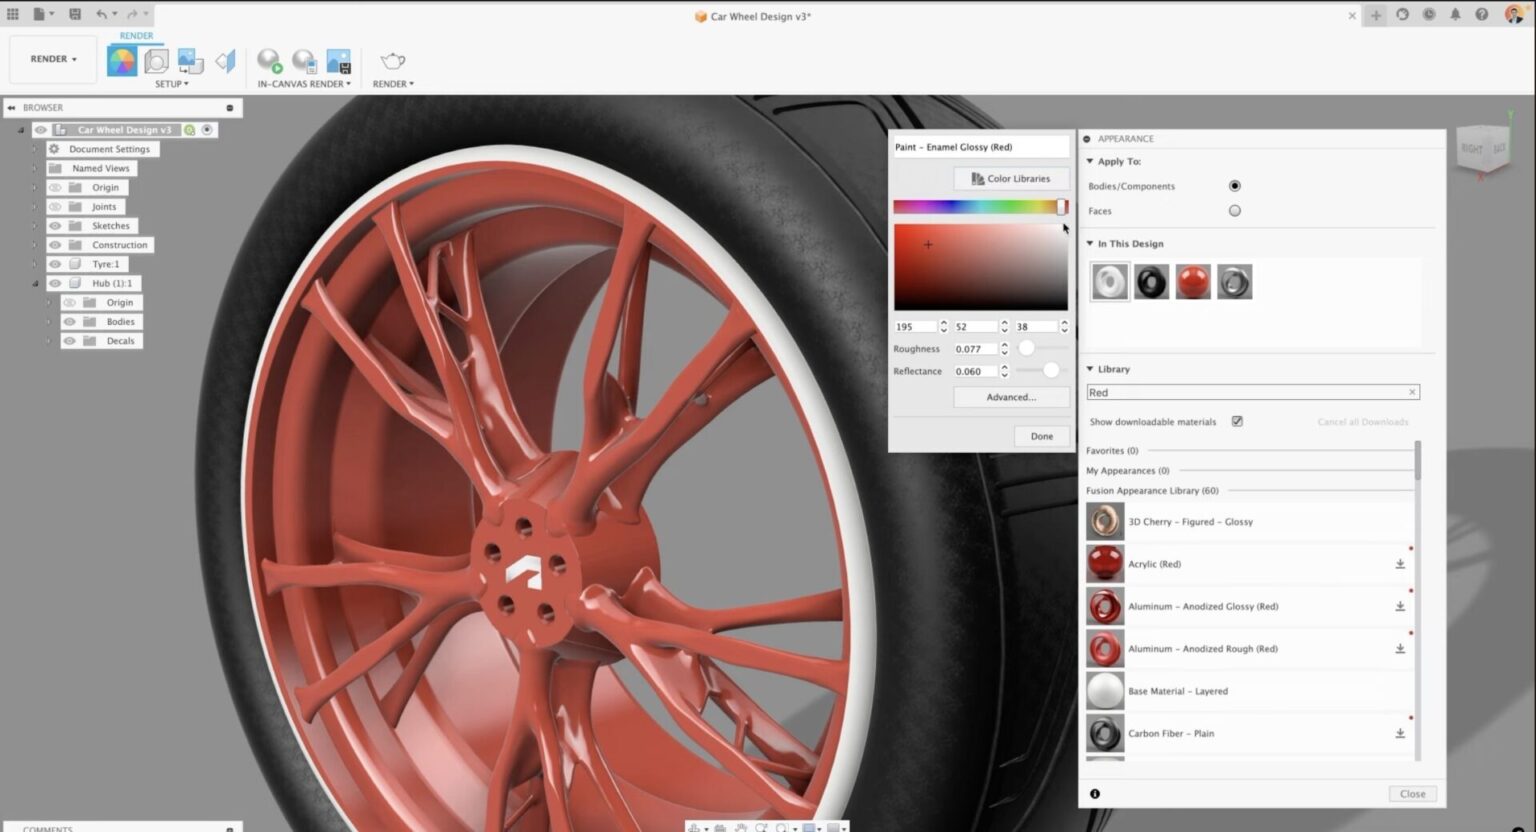
Task: Click the hue spectrum slider handle
Action: (x=1061, y=207)
